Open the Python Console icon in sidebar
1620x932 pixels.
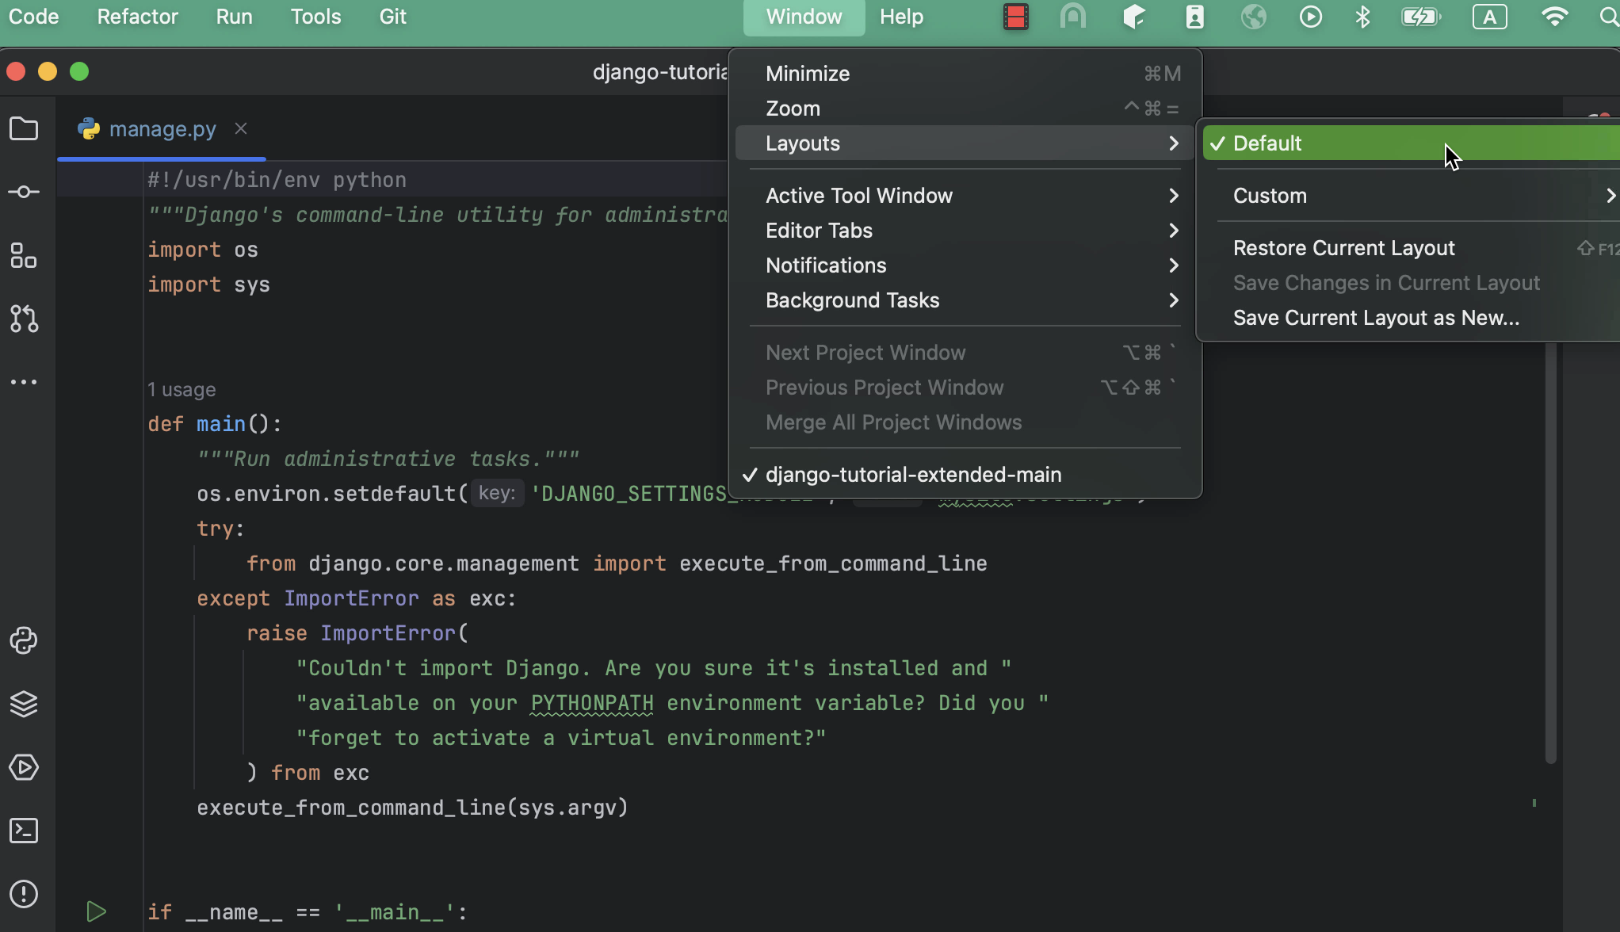point(24,641)
